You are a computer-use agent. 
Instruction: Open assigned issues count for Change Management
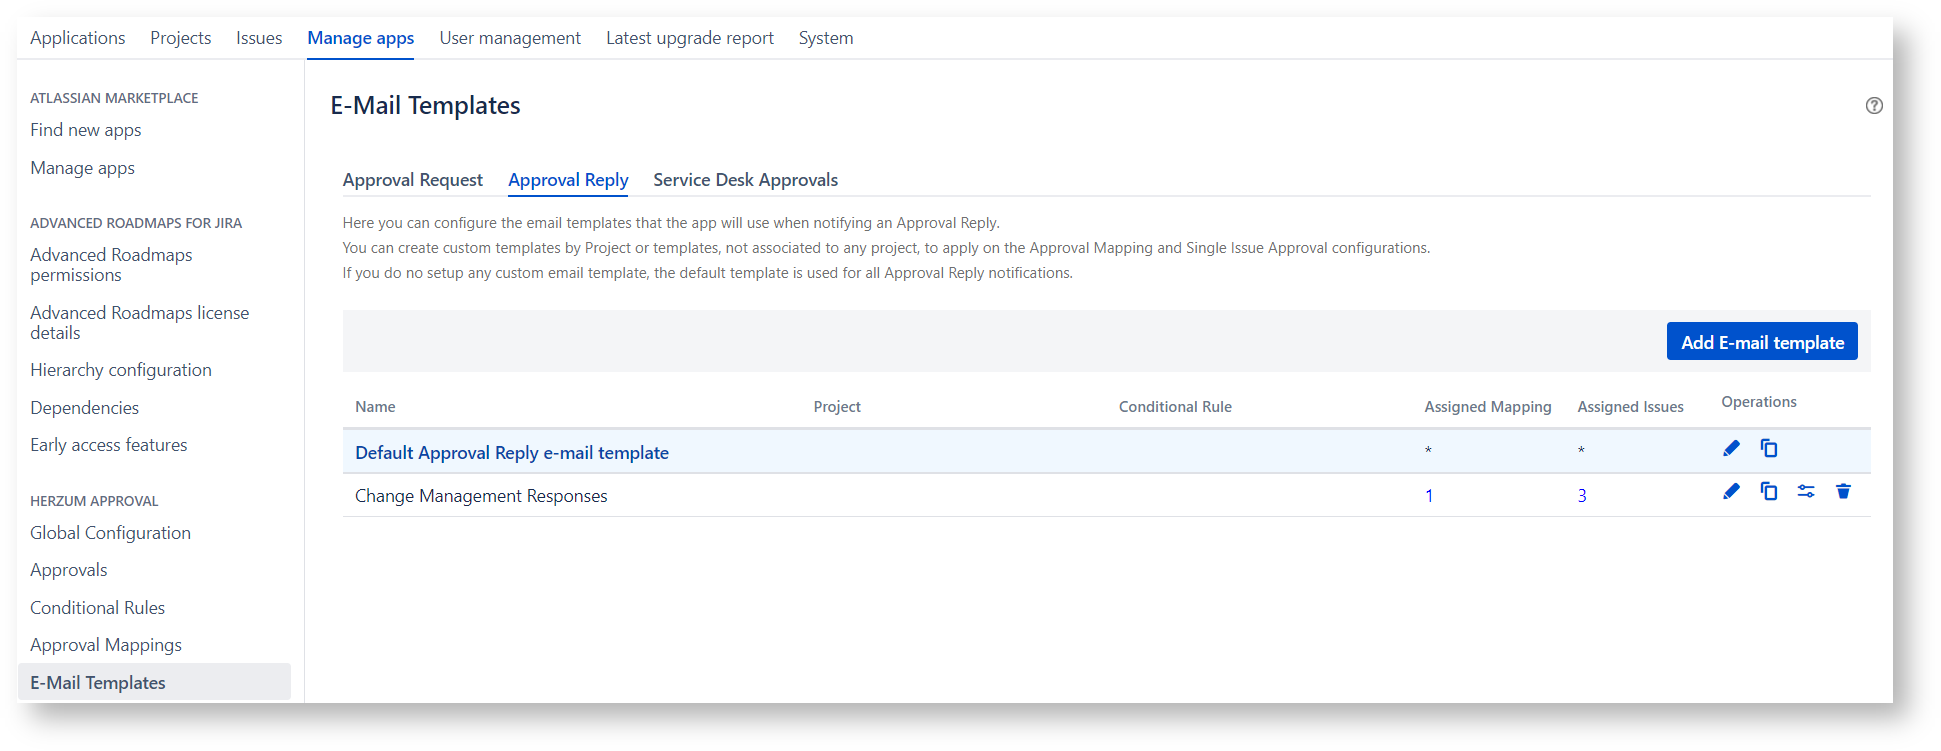1582,496
